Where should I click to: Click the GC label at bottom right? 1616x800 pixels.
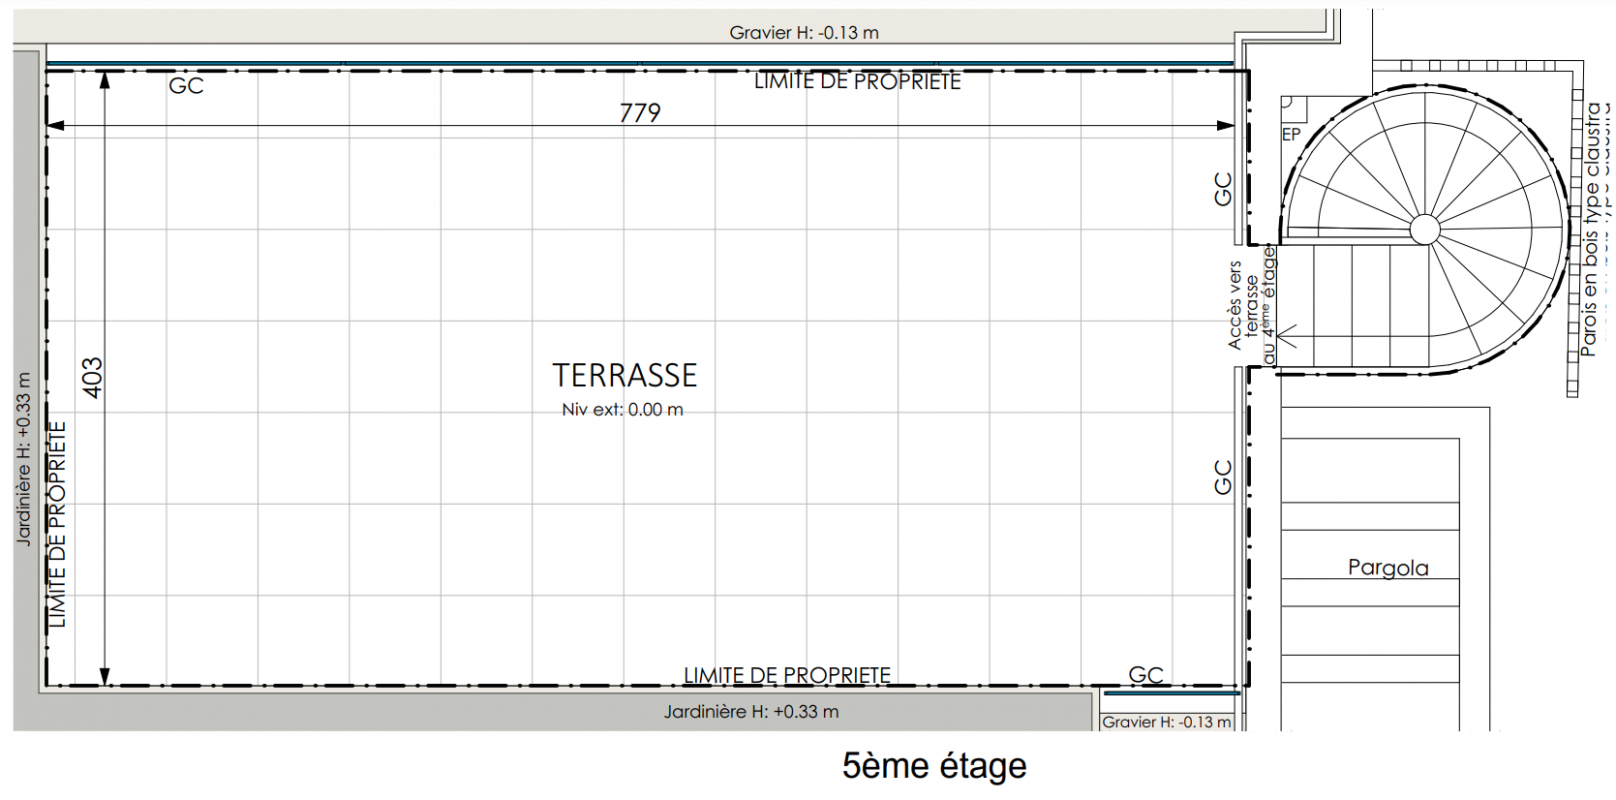(1146, 675)
